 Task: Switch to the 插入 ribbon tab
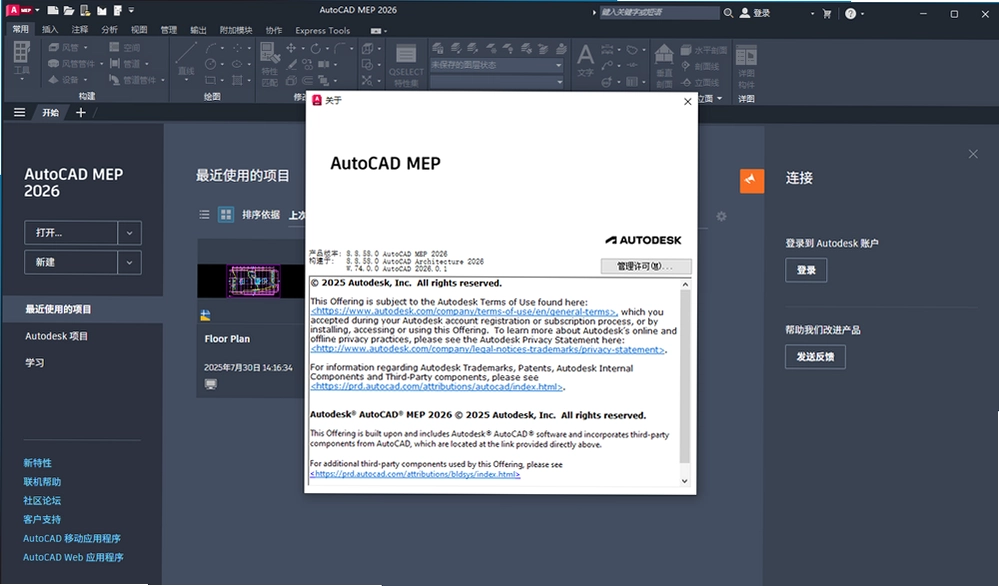(x=50, y=29)
